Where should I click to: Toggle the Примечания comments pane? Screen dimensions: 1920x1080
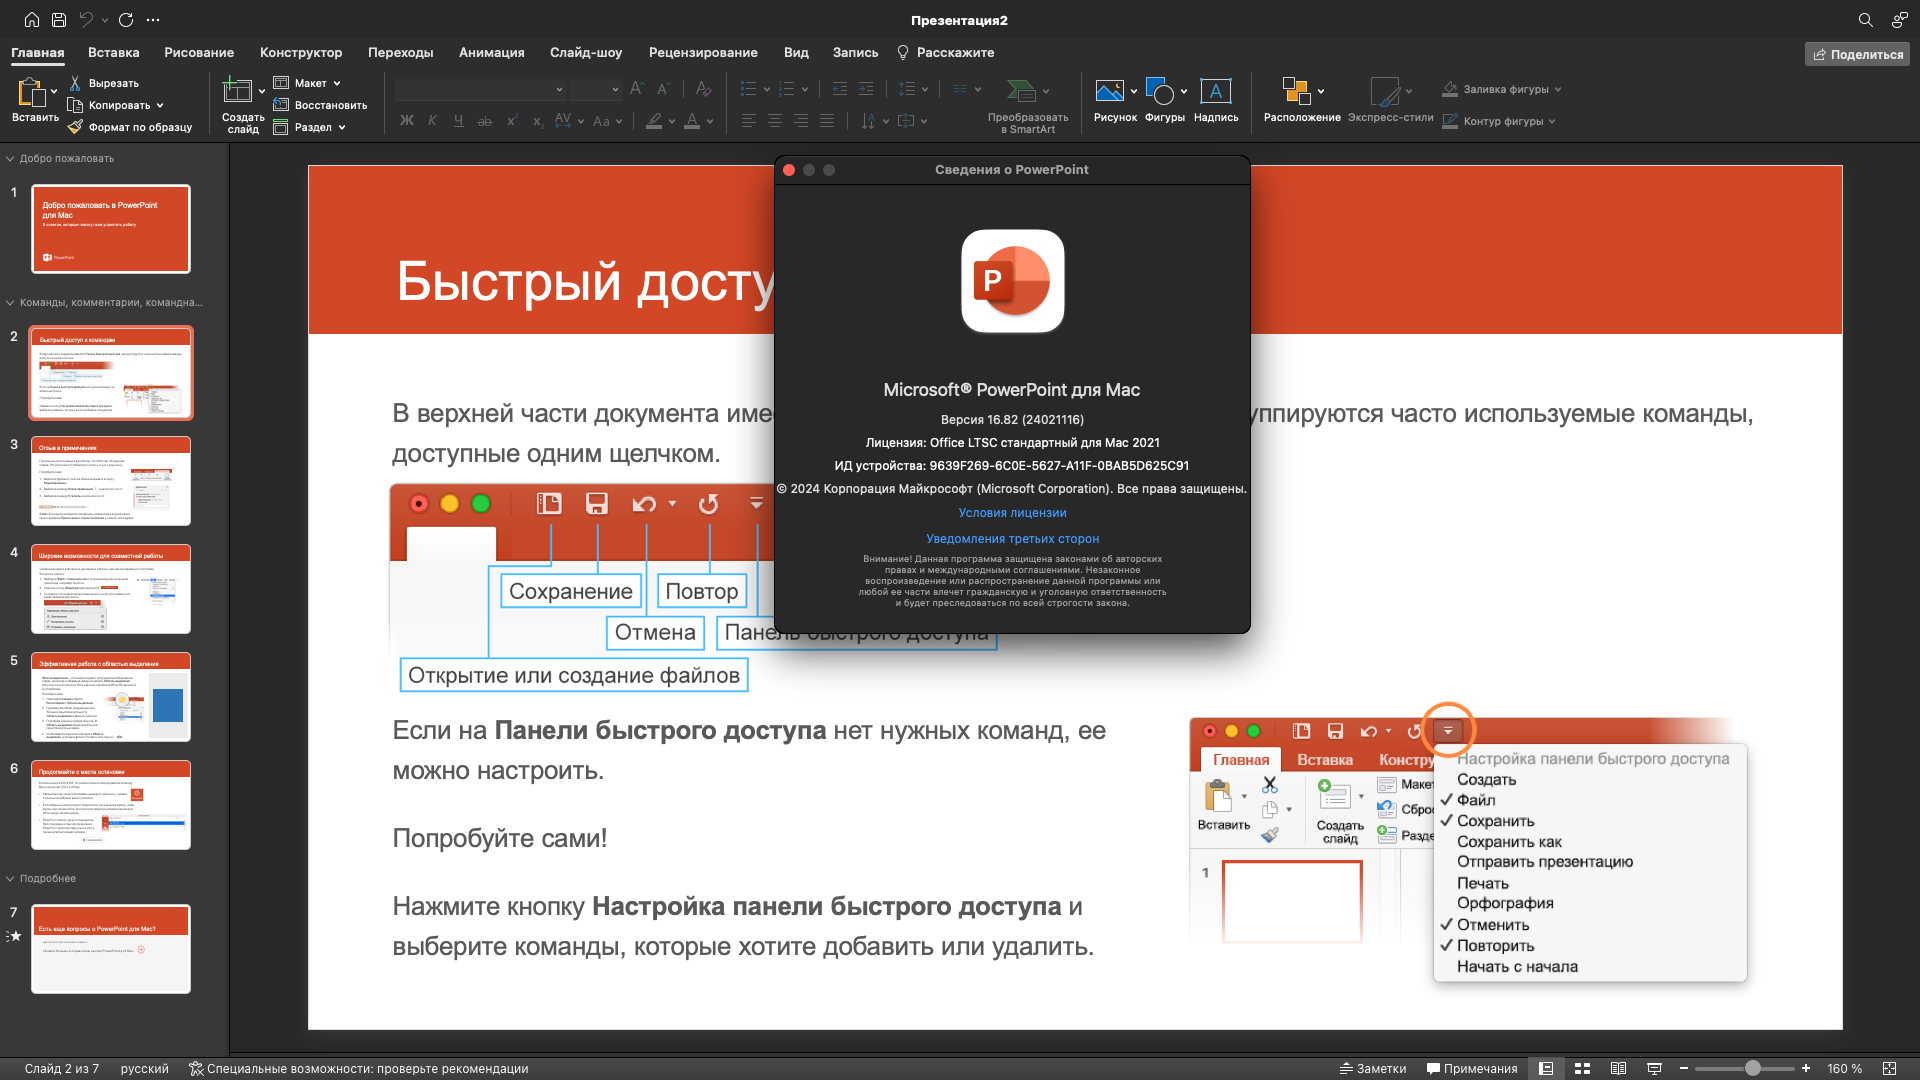click(x=1472, y=1068)
